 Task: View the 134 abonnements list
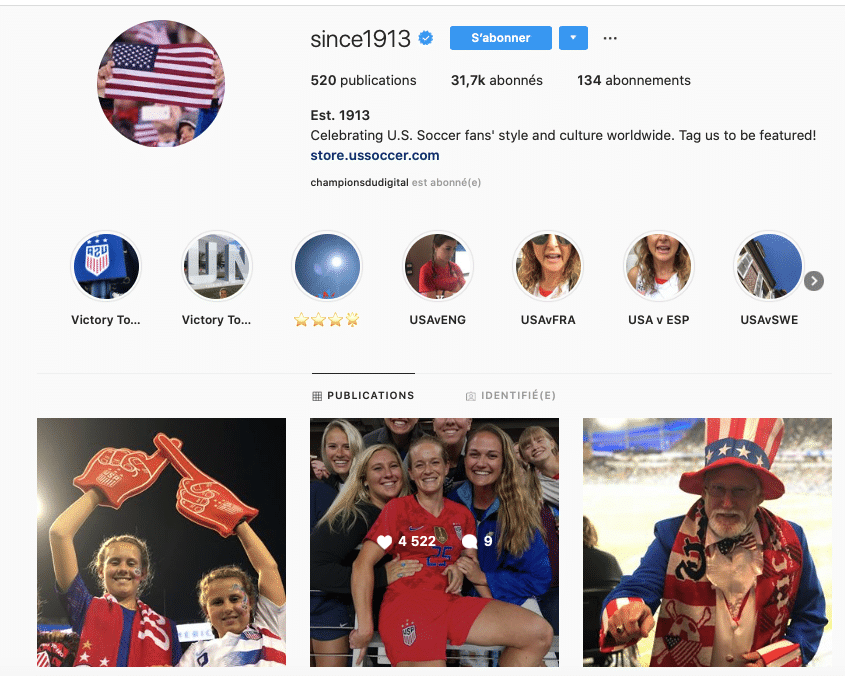coord(634,80)
